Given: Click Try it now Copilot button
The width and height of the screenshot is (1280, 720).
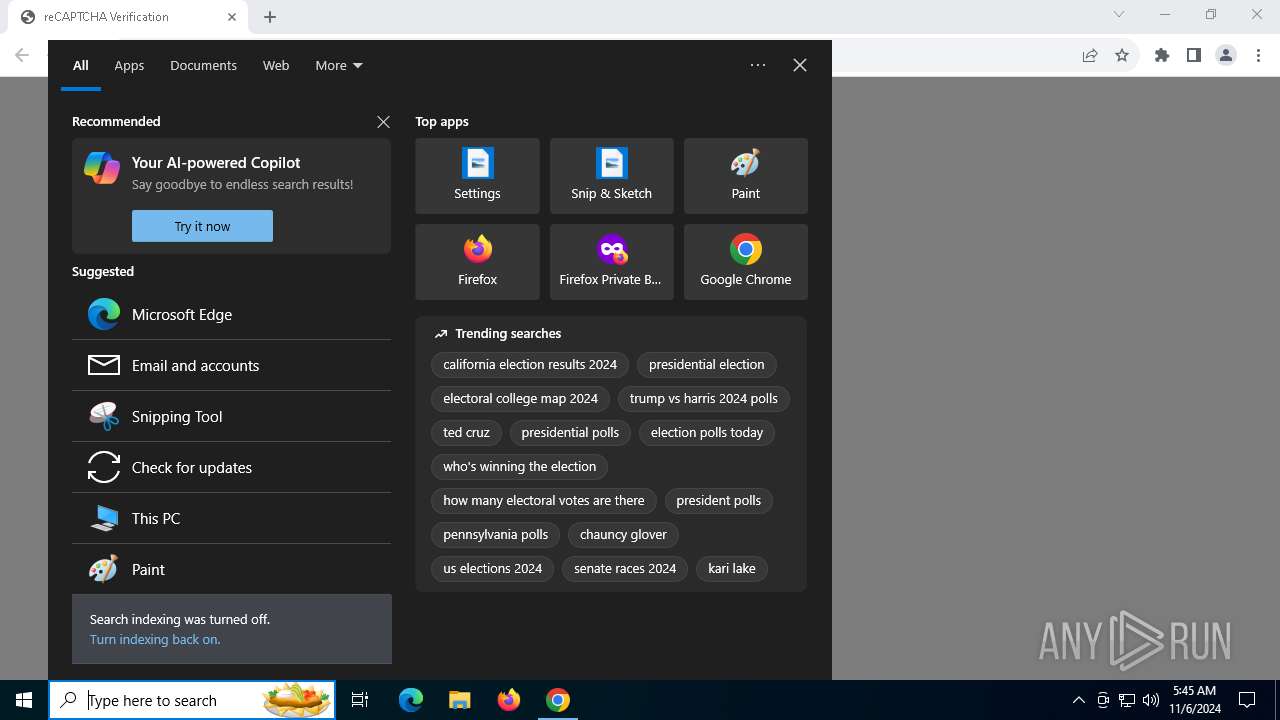Looking at the screenshot, I should pos(202,226).
